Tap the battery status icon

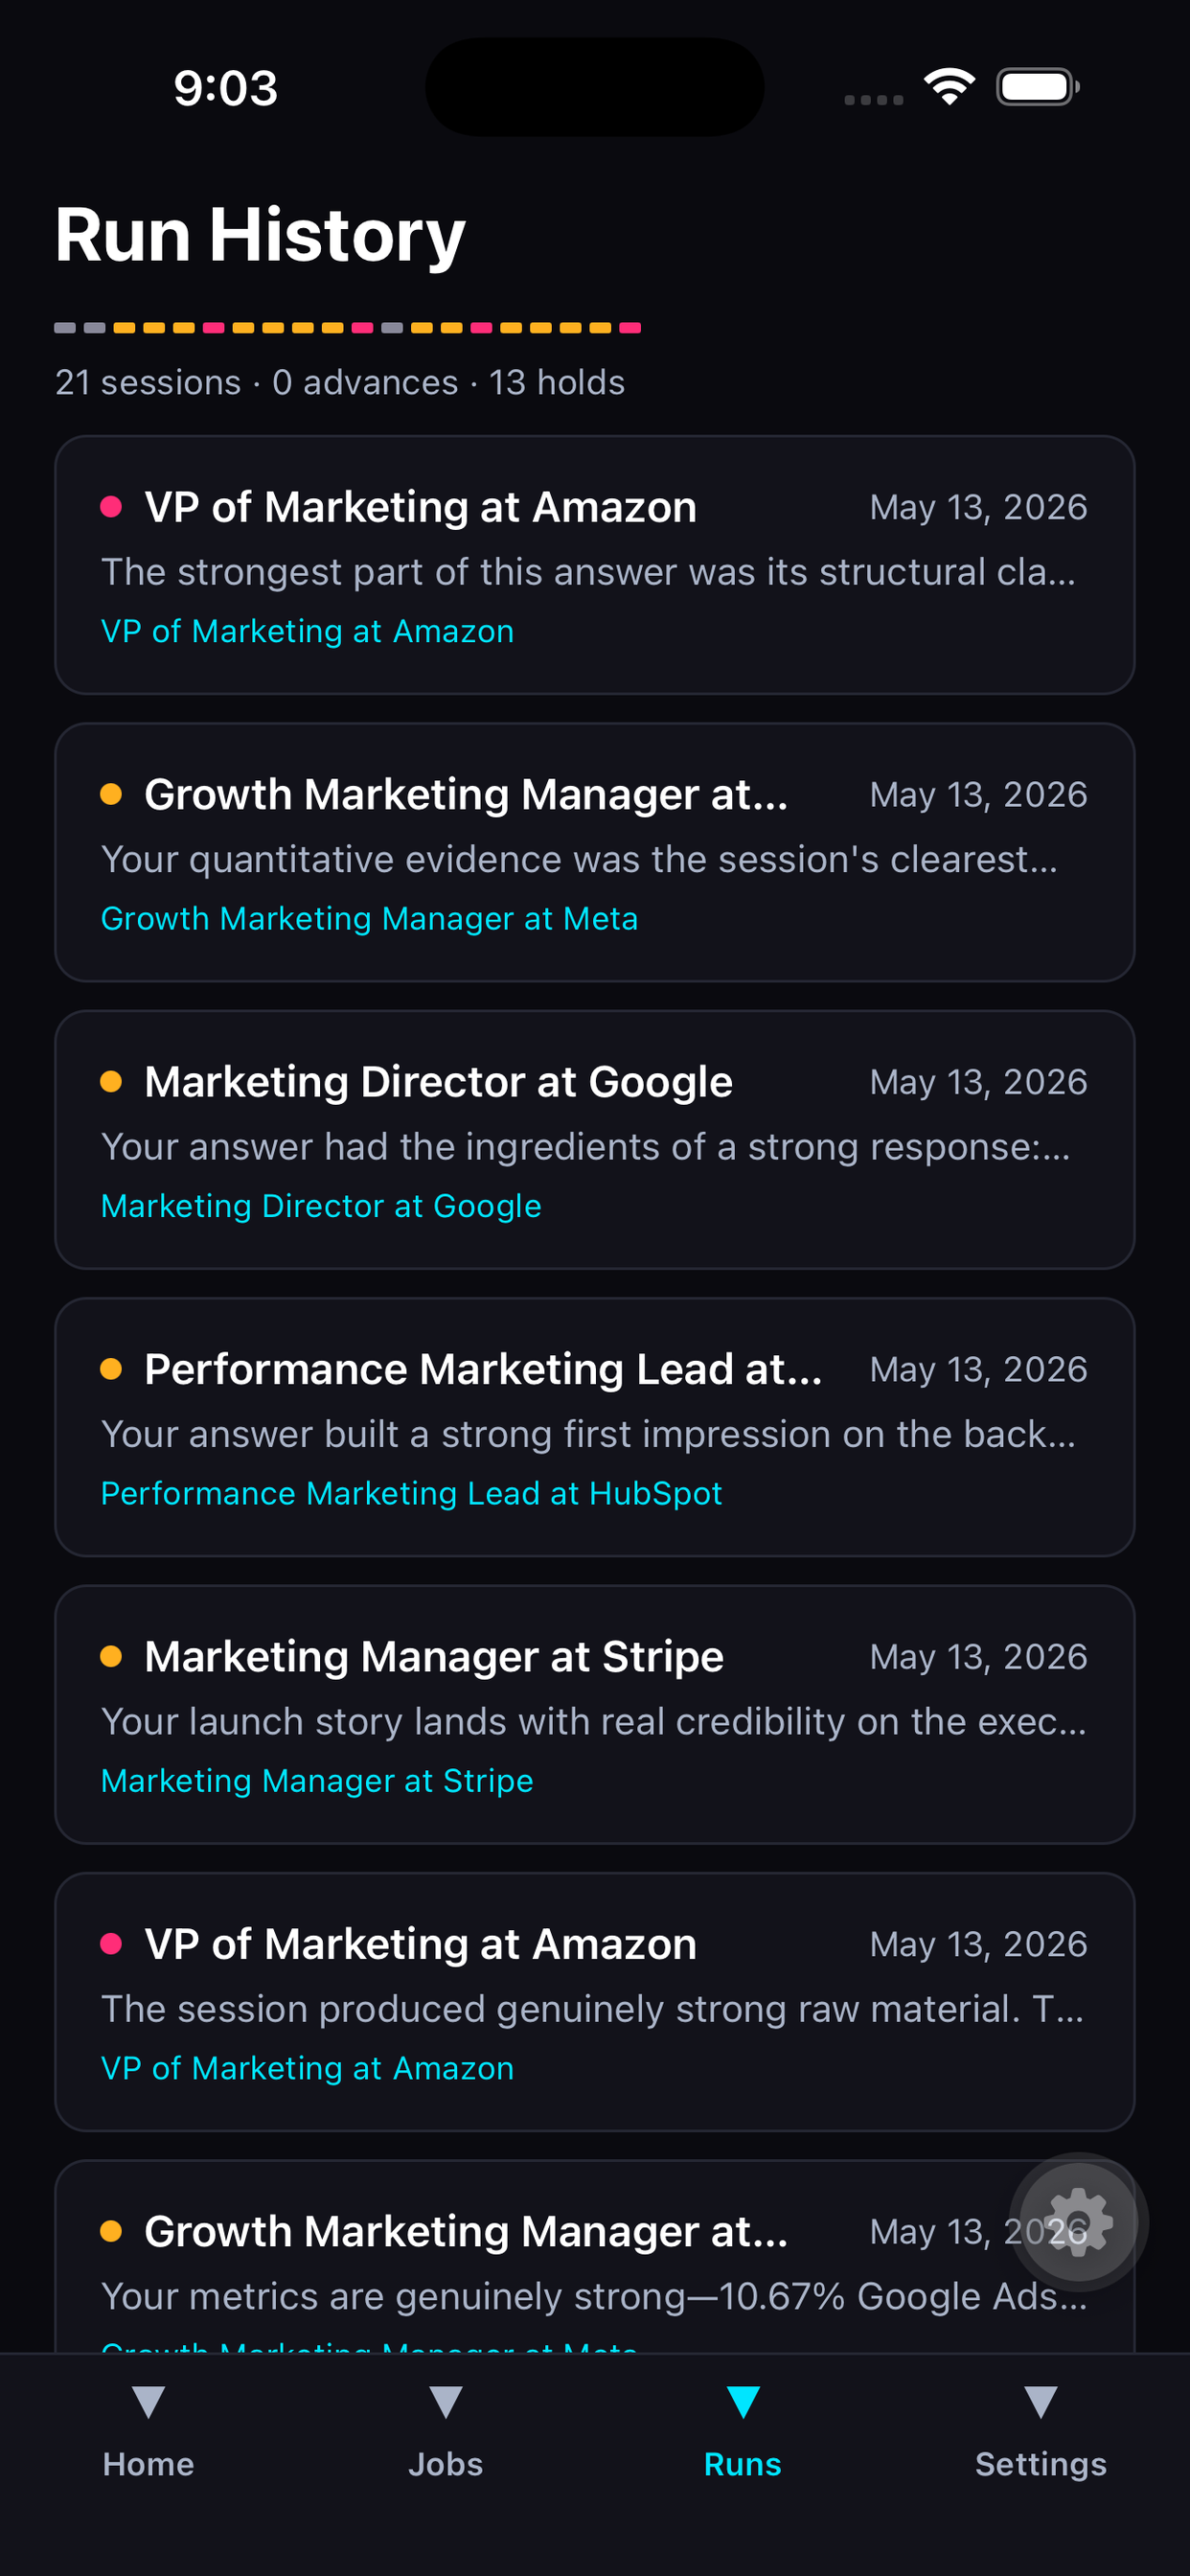(1038, 87)
